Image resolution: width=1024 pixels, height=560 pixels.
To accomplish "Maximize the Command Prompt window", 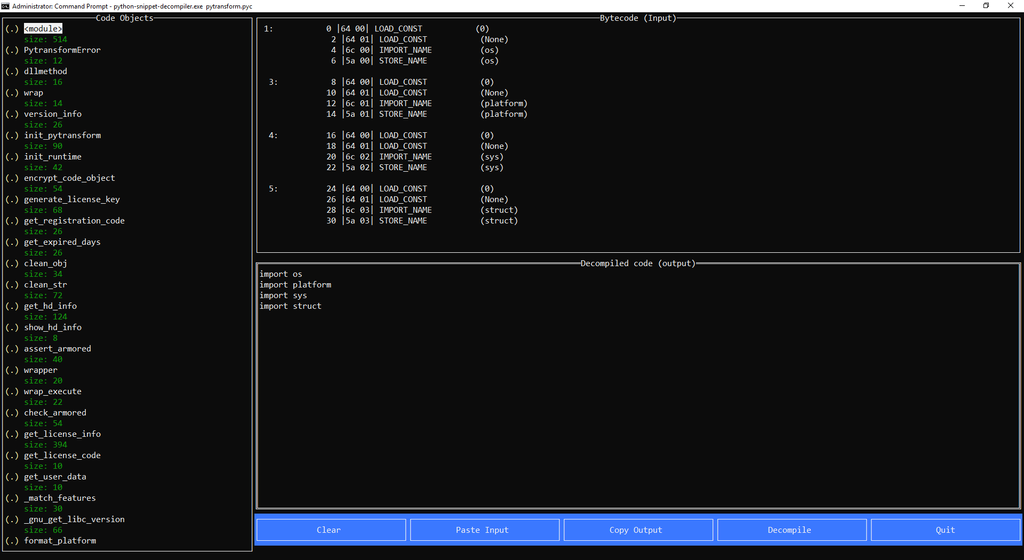I will point(986,5).
